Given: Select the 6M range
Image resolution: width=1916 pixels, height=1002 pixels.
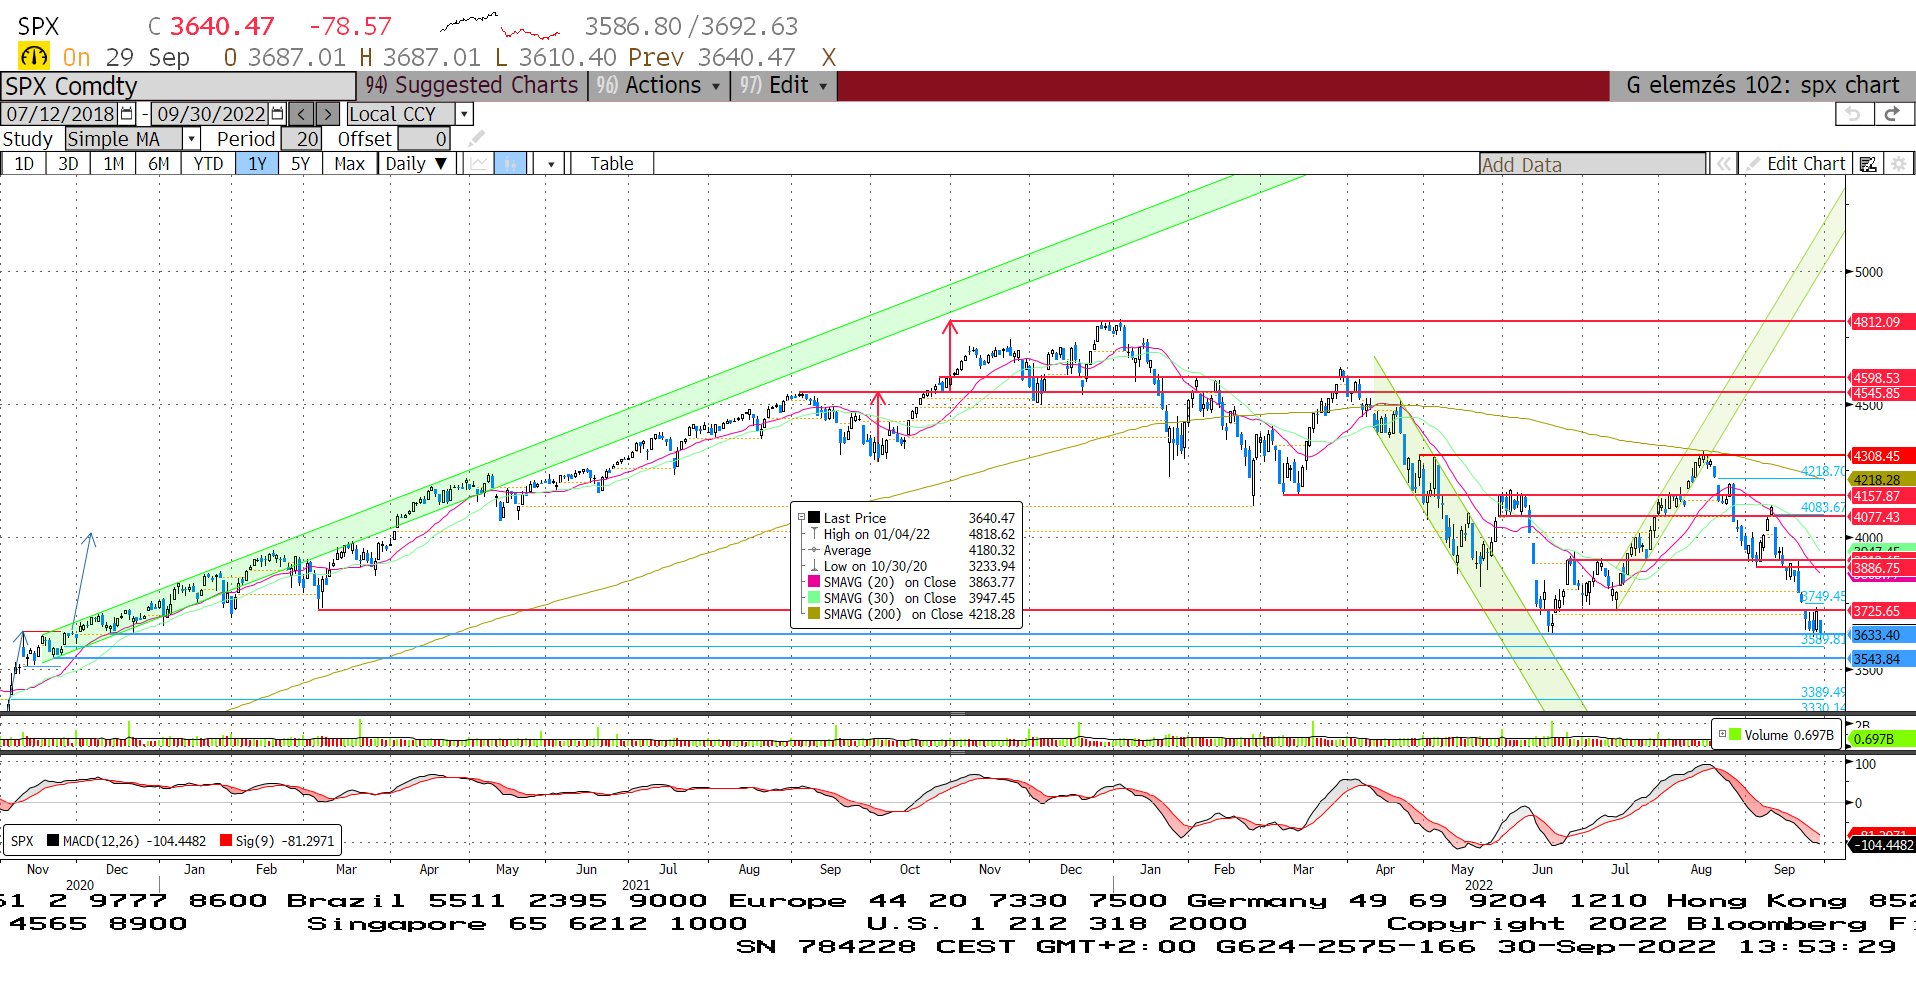Looking at the screenshot, I should 159,164.
